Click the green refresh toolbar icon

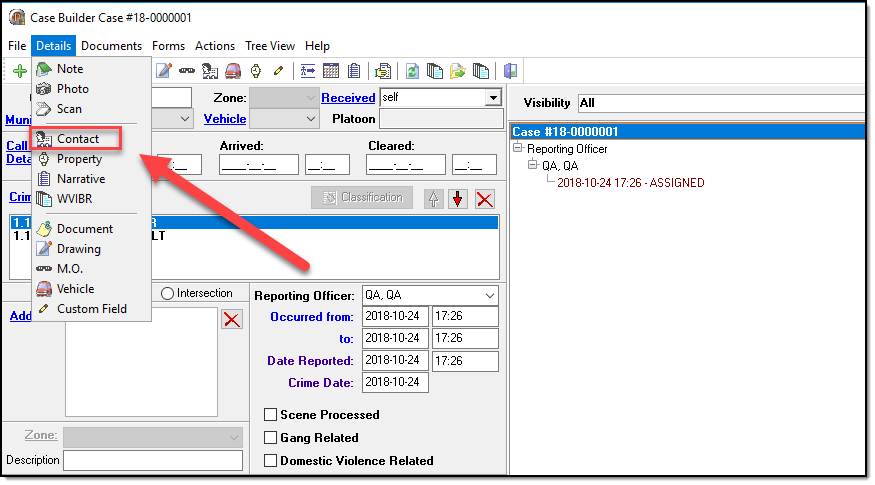click(x=411, y=71)
